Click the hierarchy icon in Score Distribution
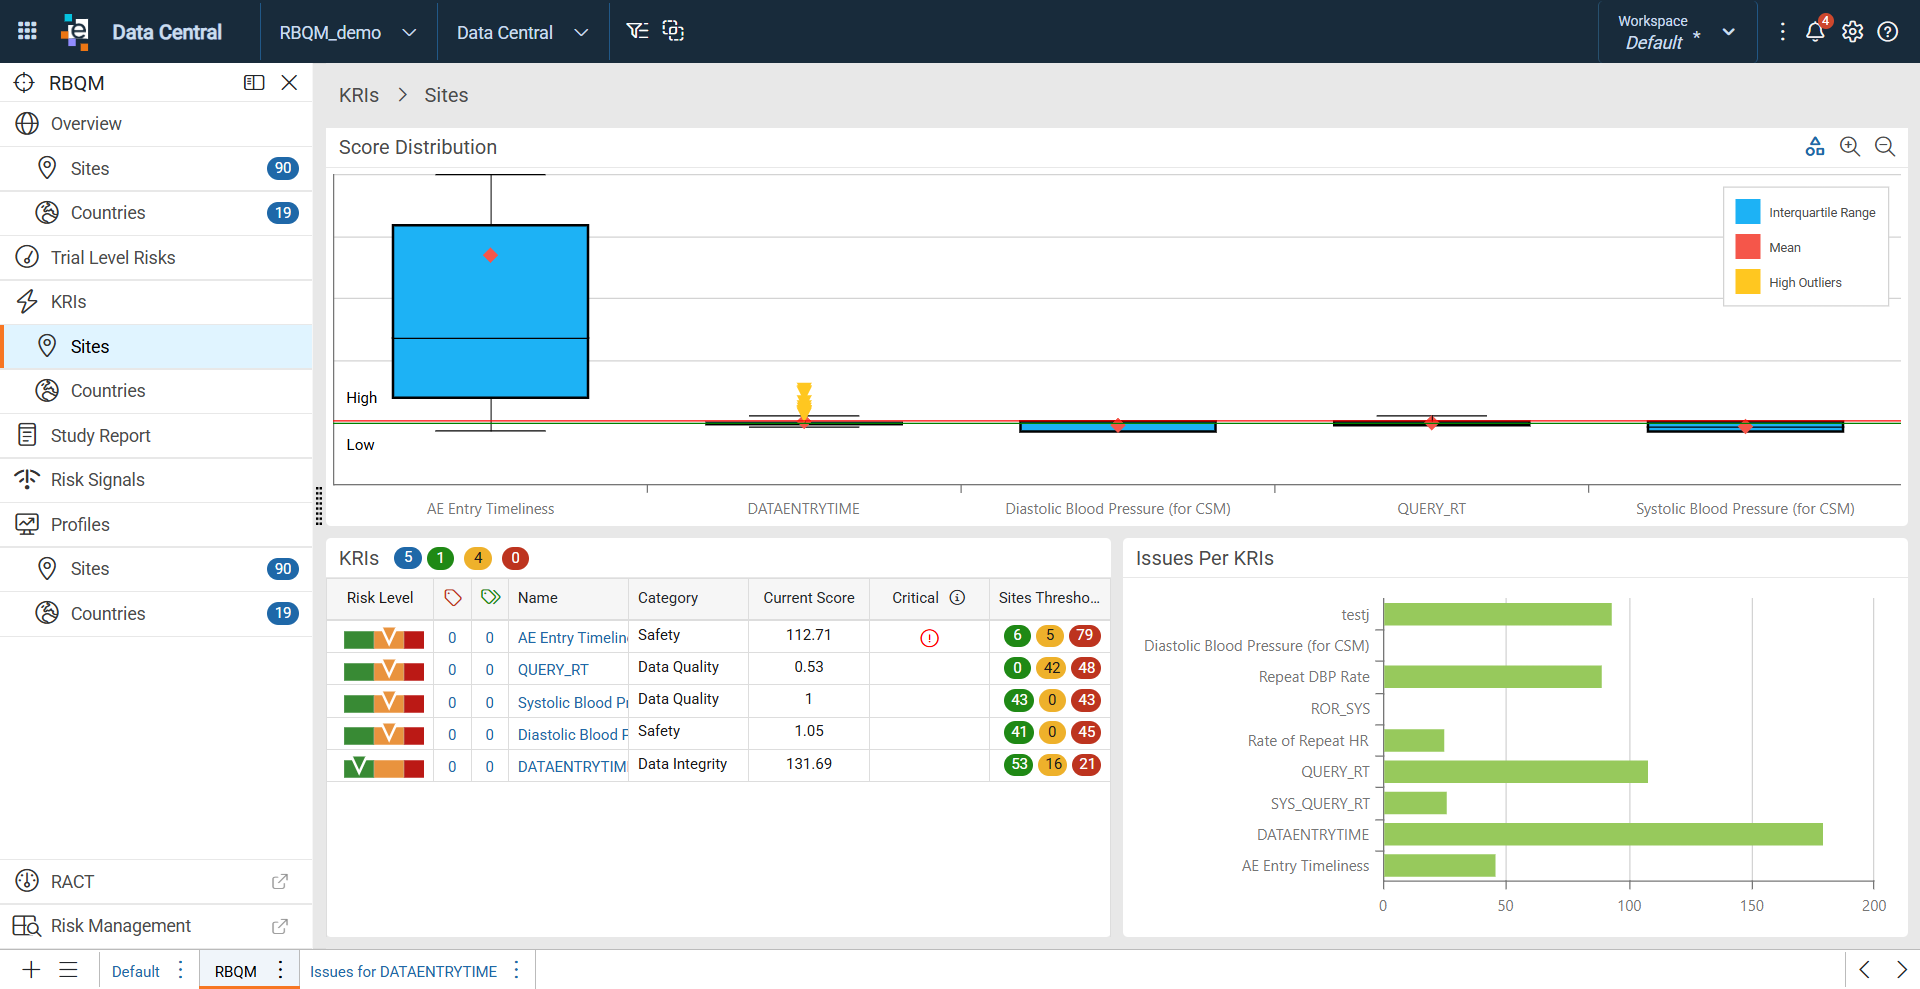Image resolution: width=1920 pixels, height=989 pixels. (x=1815, y=147)
